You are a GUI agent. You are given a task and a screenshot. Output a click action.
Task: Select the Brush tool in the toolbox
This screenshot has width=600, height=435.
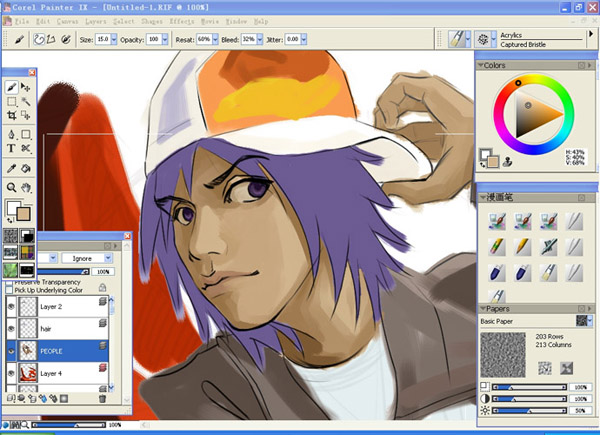tap(11, 87)
